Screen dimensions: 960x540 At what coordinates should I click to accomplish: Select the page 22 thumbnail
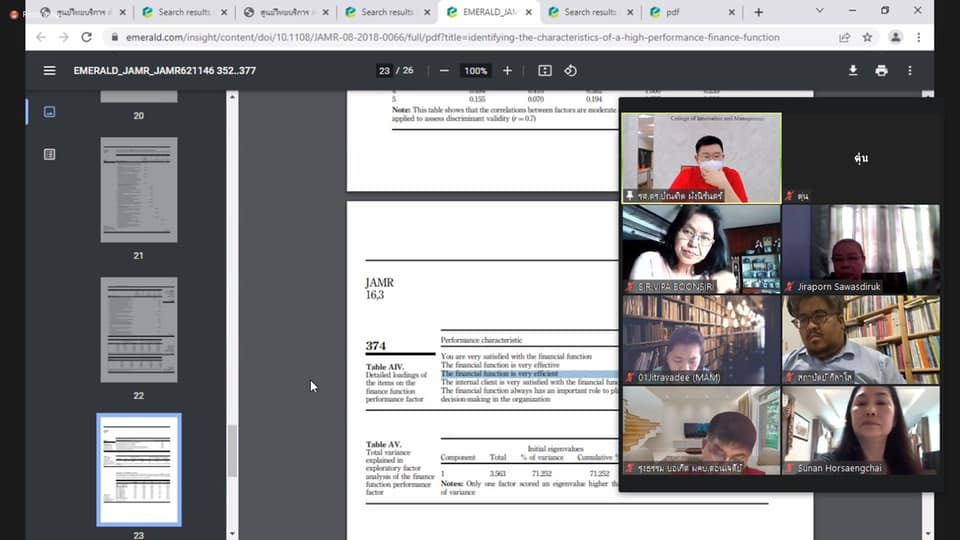click(138, 330)
